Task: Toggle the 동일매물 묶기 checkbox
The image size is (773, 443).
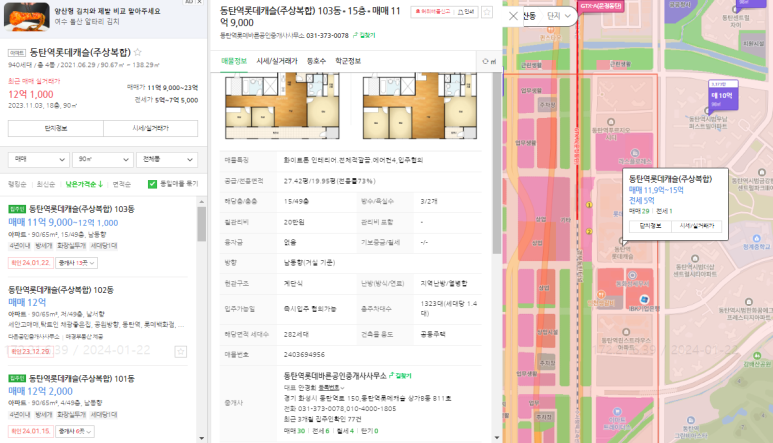Action: coord(152,184)
